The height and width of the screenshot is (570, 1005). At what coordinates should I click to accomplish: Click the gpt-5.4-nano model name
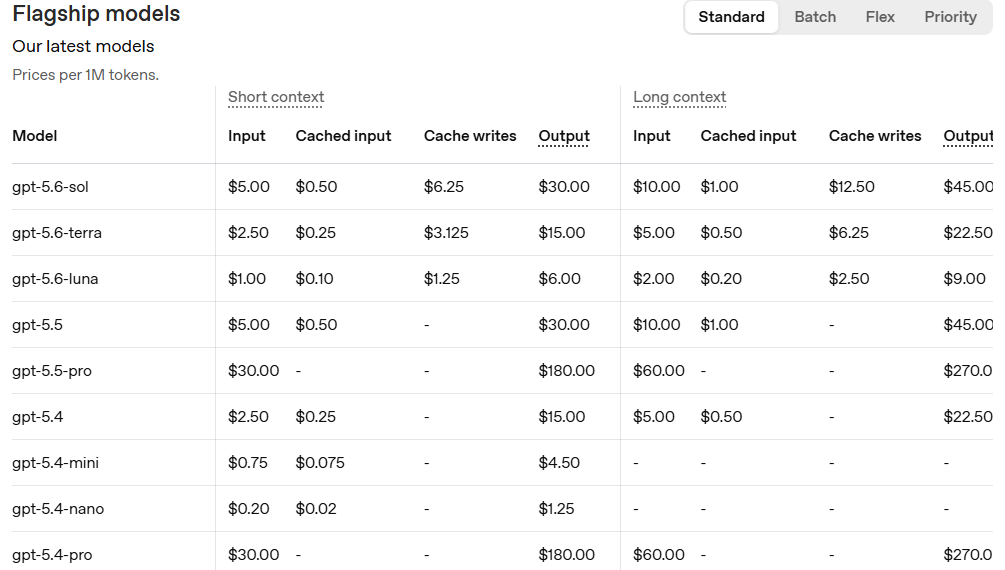[x=58, y=508]
